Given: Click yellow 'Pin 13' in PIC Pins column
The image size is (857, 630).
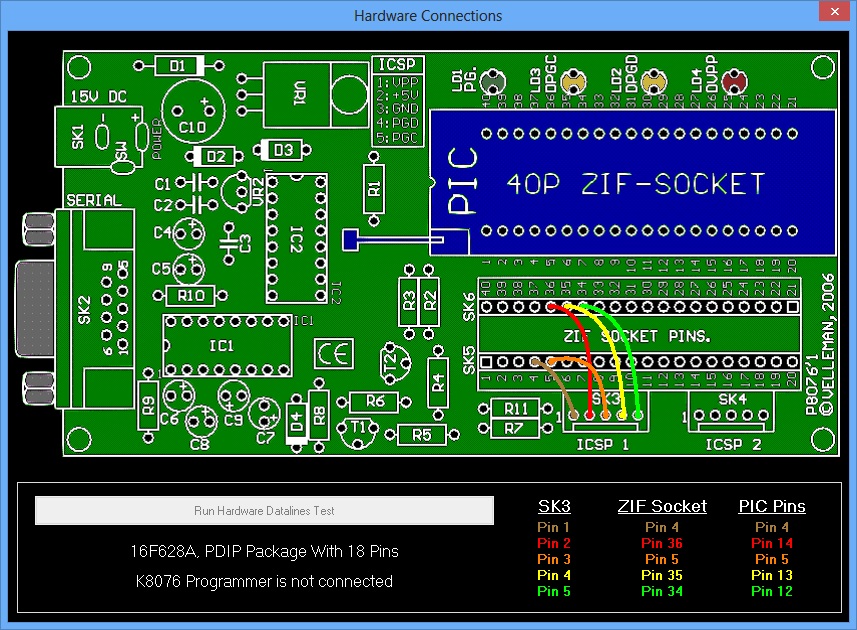Looking at the screenshot, I should click(772, 575).
